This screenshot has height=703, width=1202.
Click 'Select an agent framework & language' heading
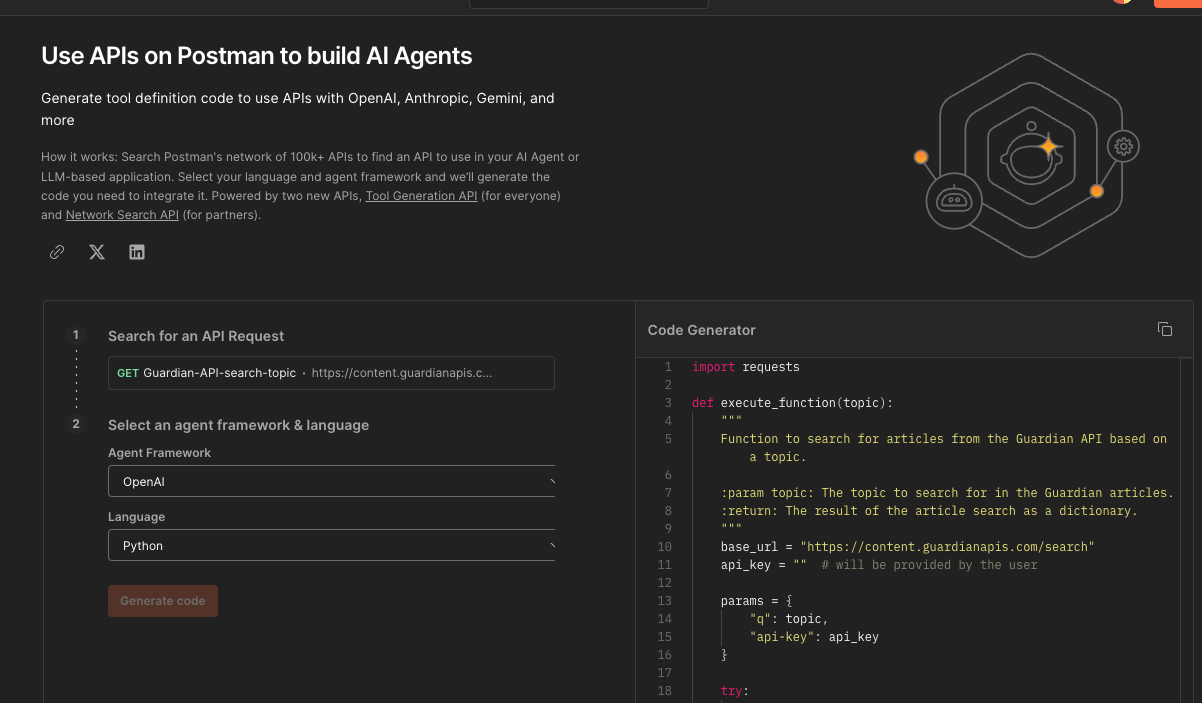[238, 425]
